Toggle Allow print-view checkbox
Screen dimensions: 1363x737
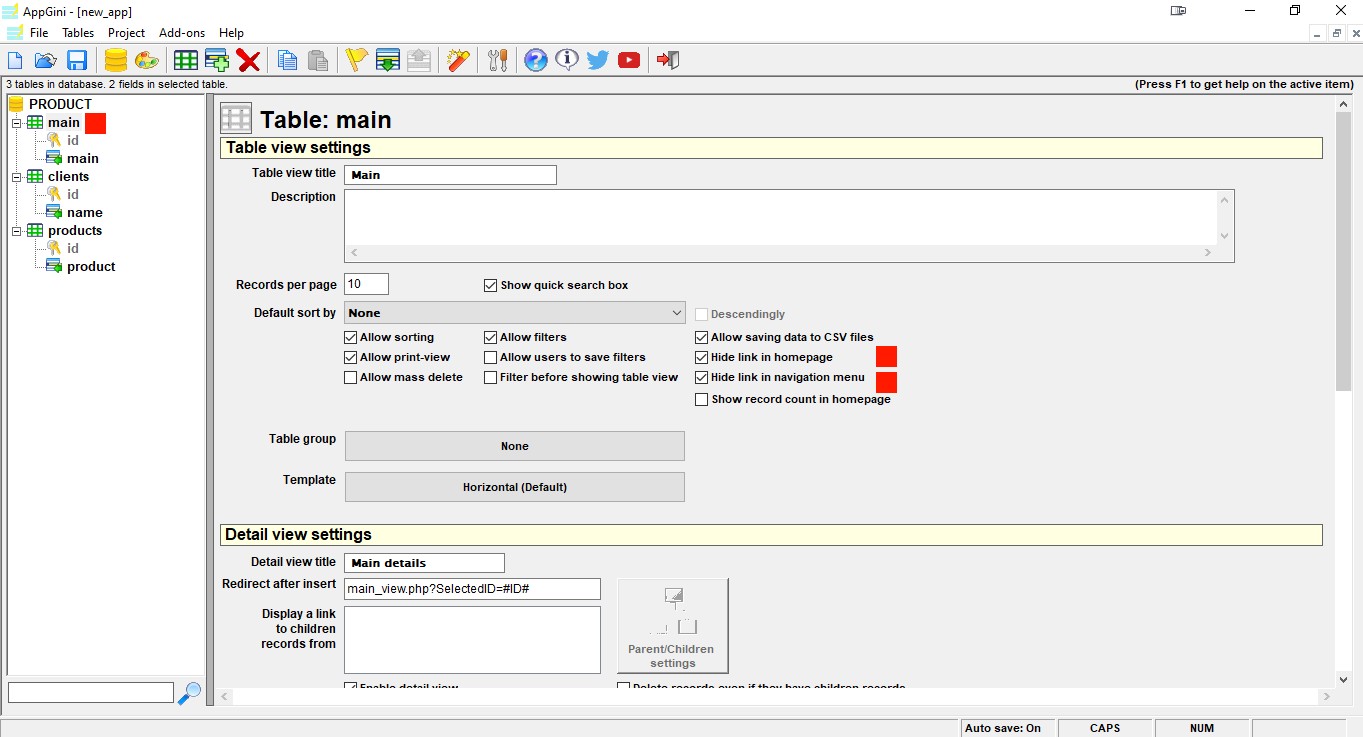(350, 357)
